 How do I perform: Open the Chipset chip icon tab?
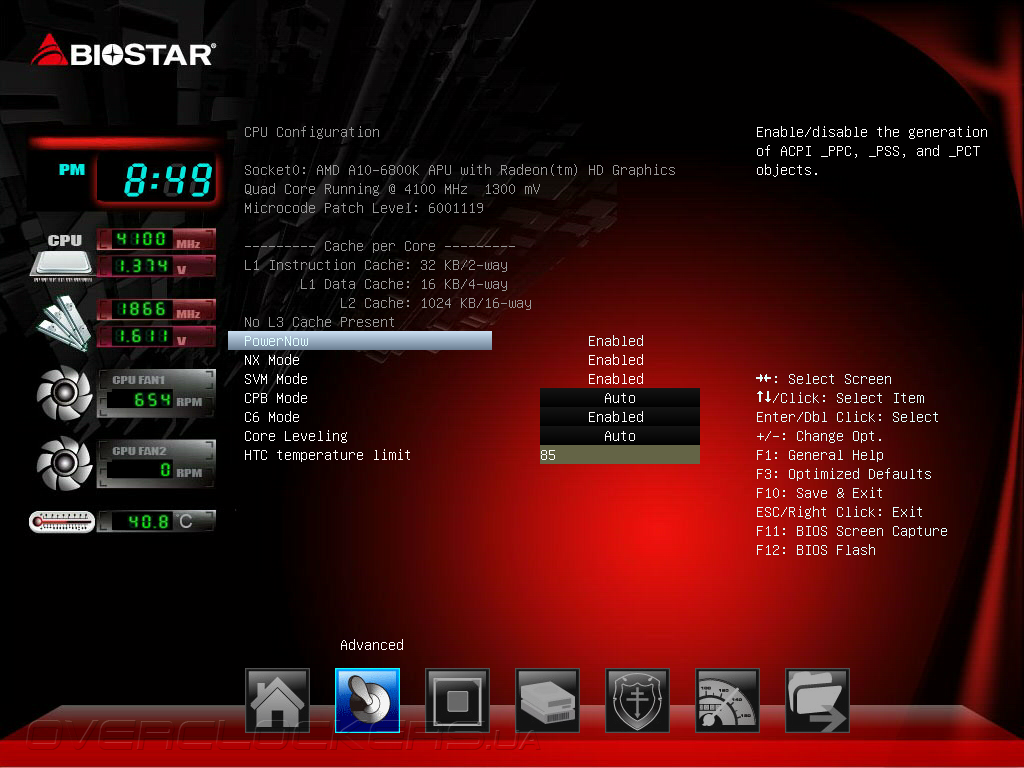pos(457,701)
